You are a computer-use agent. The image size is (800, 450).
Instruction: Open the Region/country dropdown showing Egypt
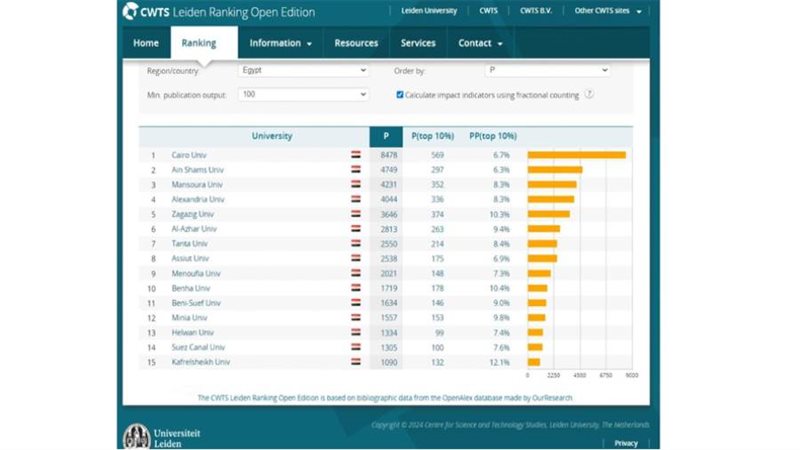tap(304, 71)
